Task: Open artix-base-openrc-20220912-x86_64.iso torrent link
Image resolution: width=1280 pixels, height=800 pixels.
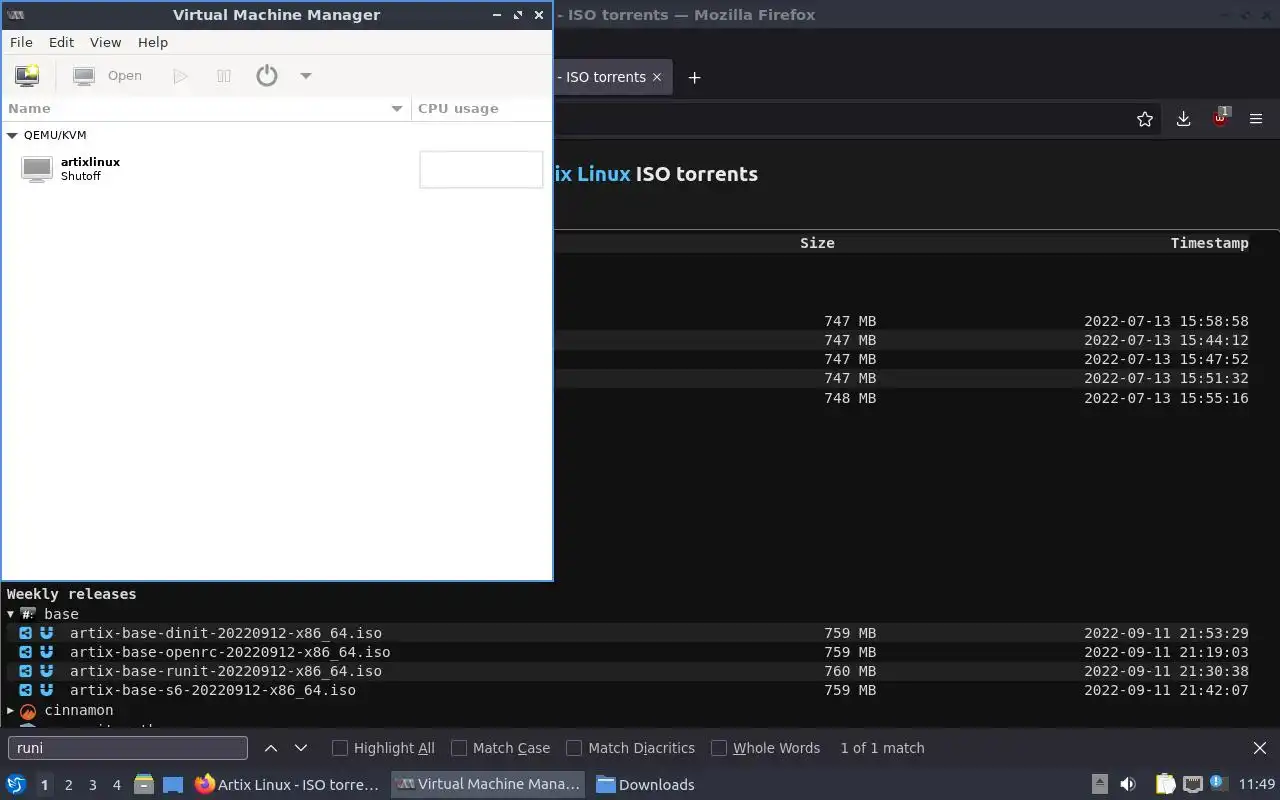Action: 230,652
